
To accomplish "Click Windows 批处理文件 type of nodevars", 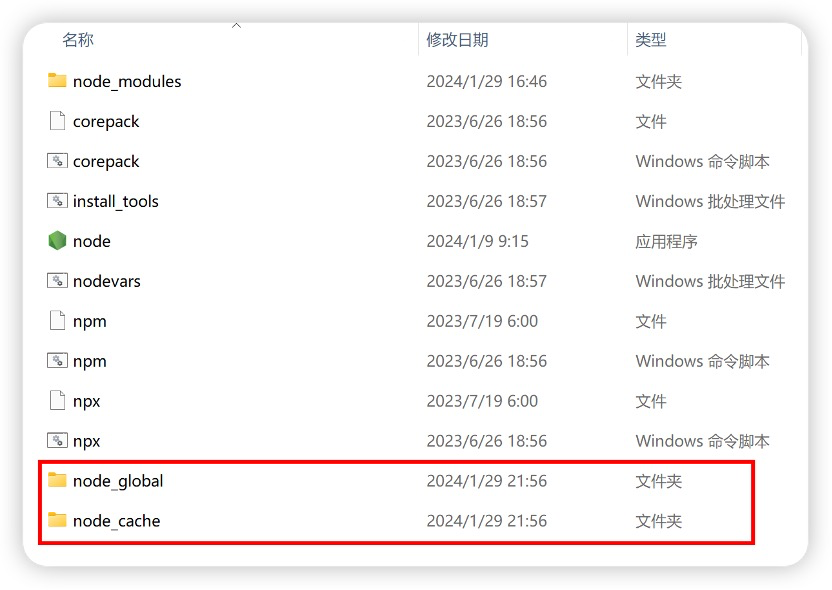I will [710, 281].
